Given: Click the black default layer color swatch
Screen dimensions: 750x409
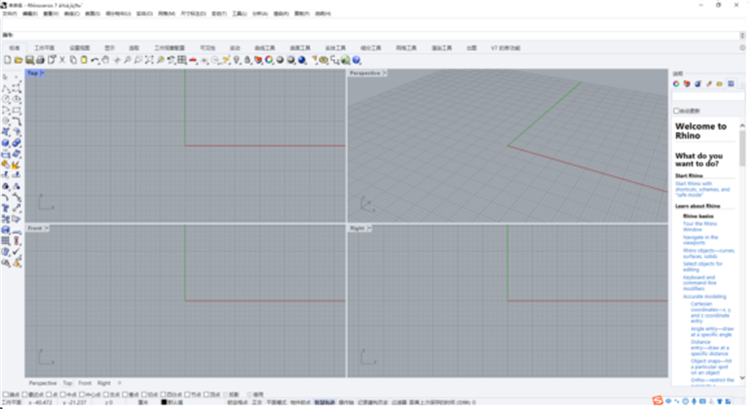Looking at the screenshot, I should click(x=164, y=402).
